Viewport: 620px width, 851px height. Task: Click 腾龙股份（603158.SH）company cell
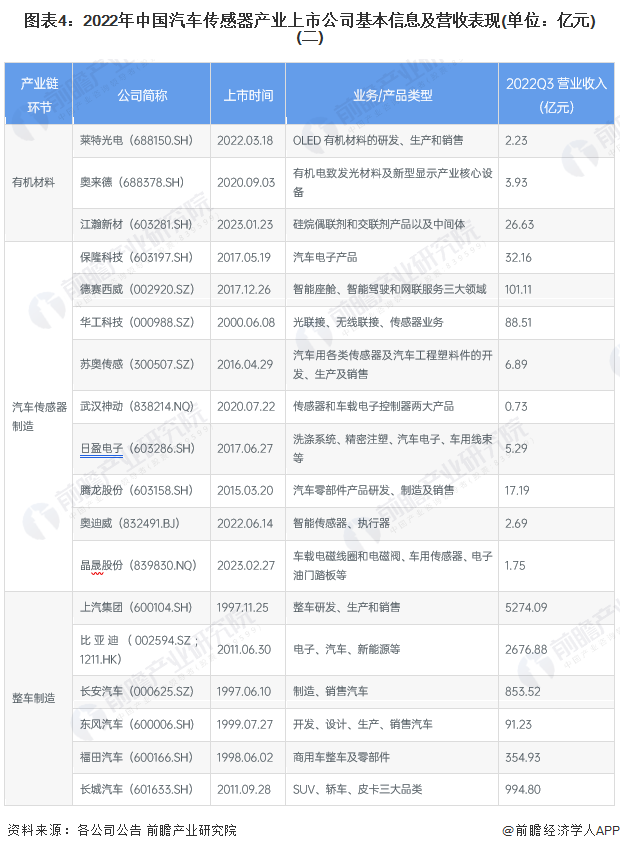pos(142,491)
